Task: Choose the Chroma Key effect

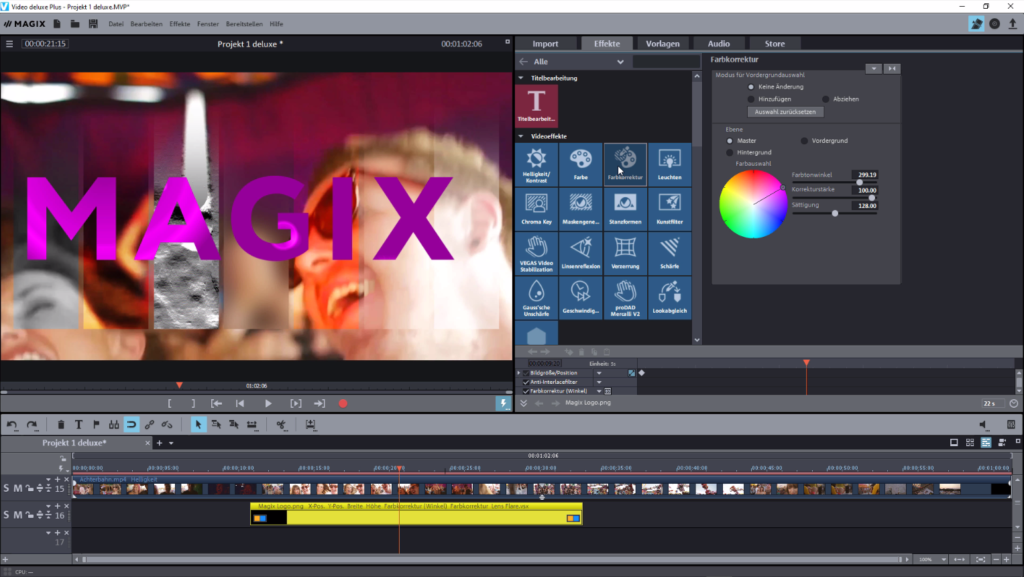Action: coord(536,209)
